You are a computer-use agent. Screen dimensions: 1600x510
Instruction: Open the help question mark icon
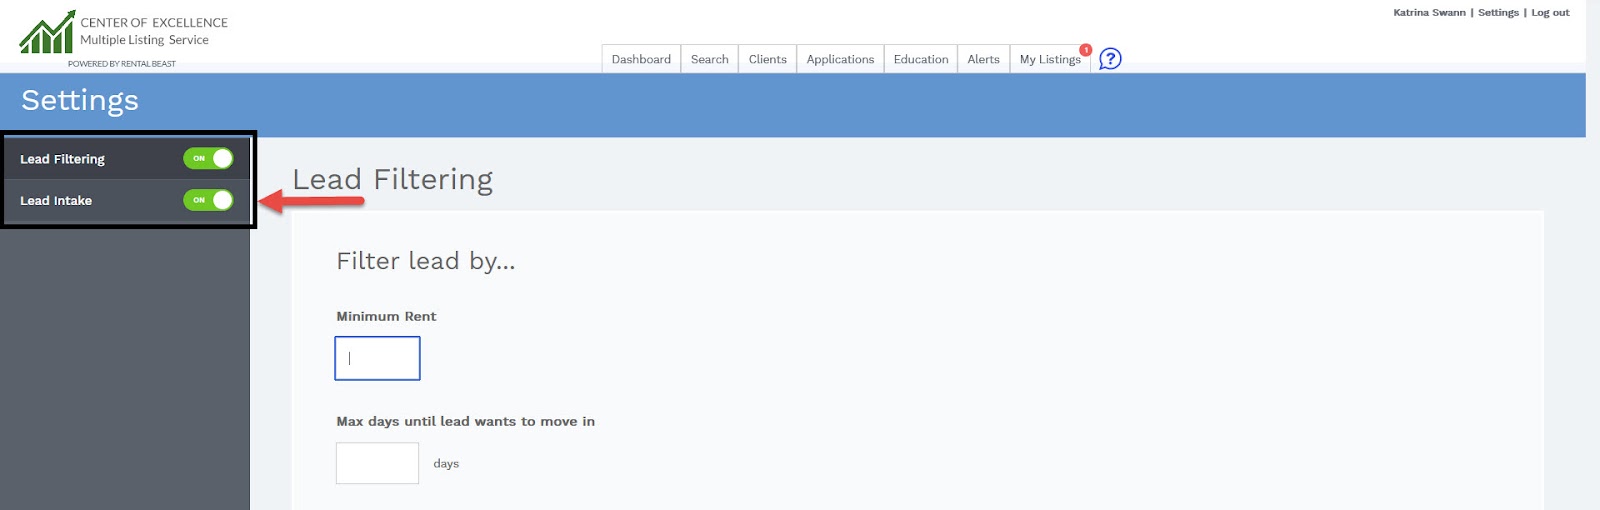(x=1110, y=59)
